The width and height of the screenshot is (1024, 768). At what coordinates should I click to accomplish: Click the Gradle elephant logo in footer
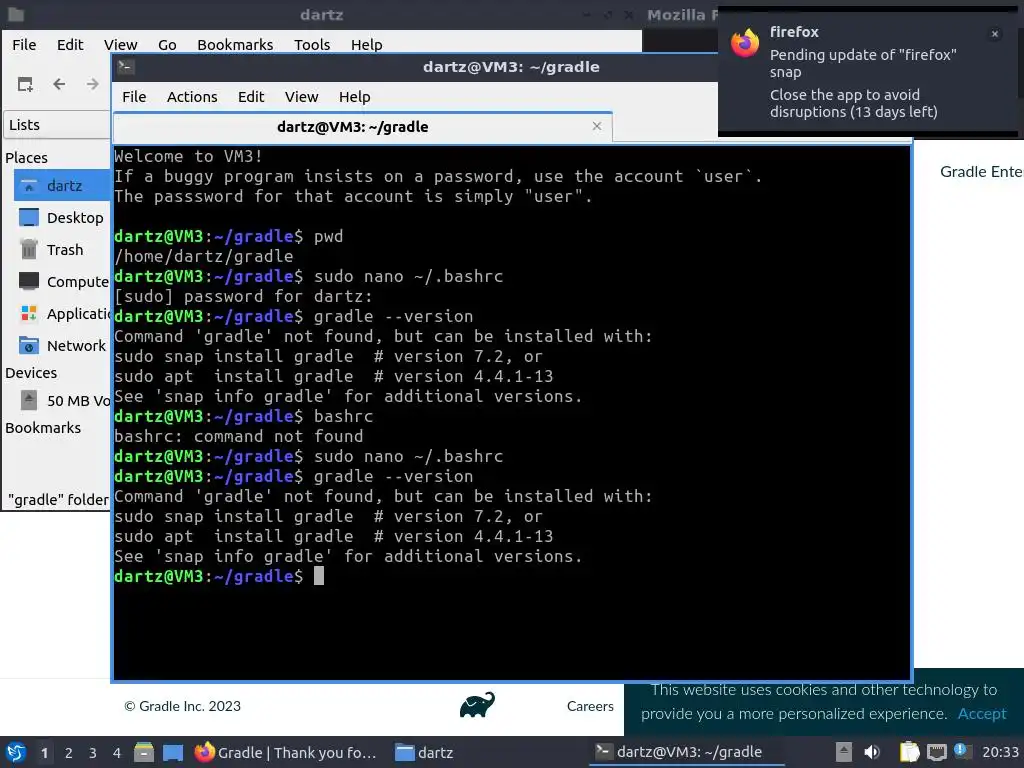click(x=477, y=705)
